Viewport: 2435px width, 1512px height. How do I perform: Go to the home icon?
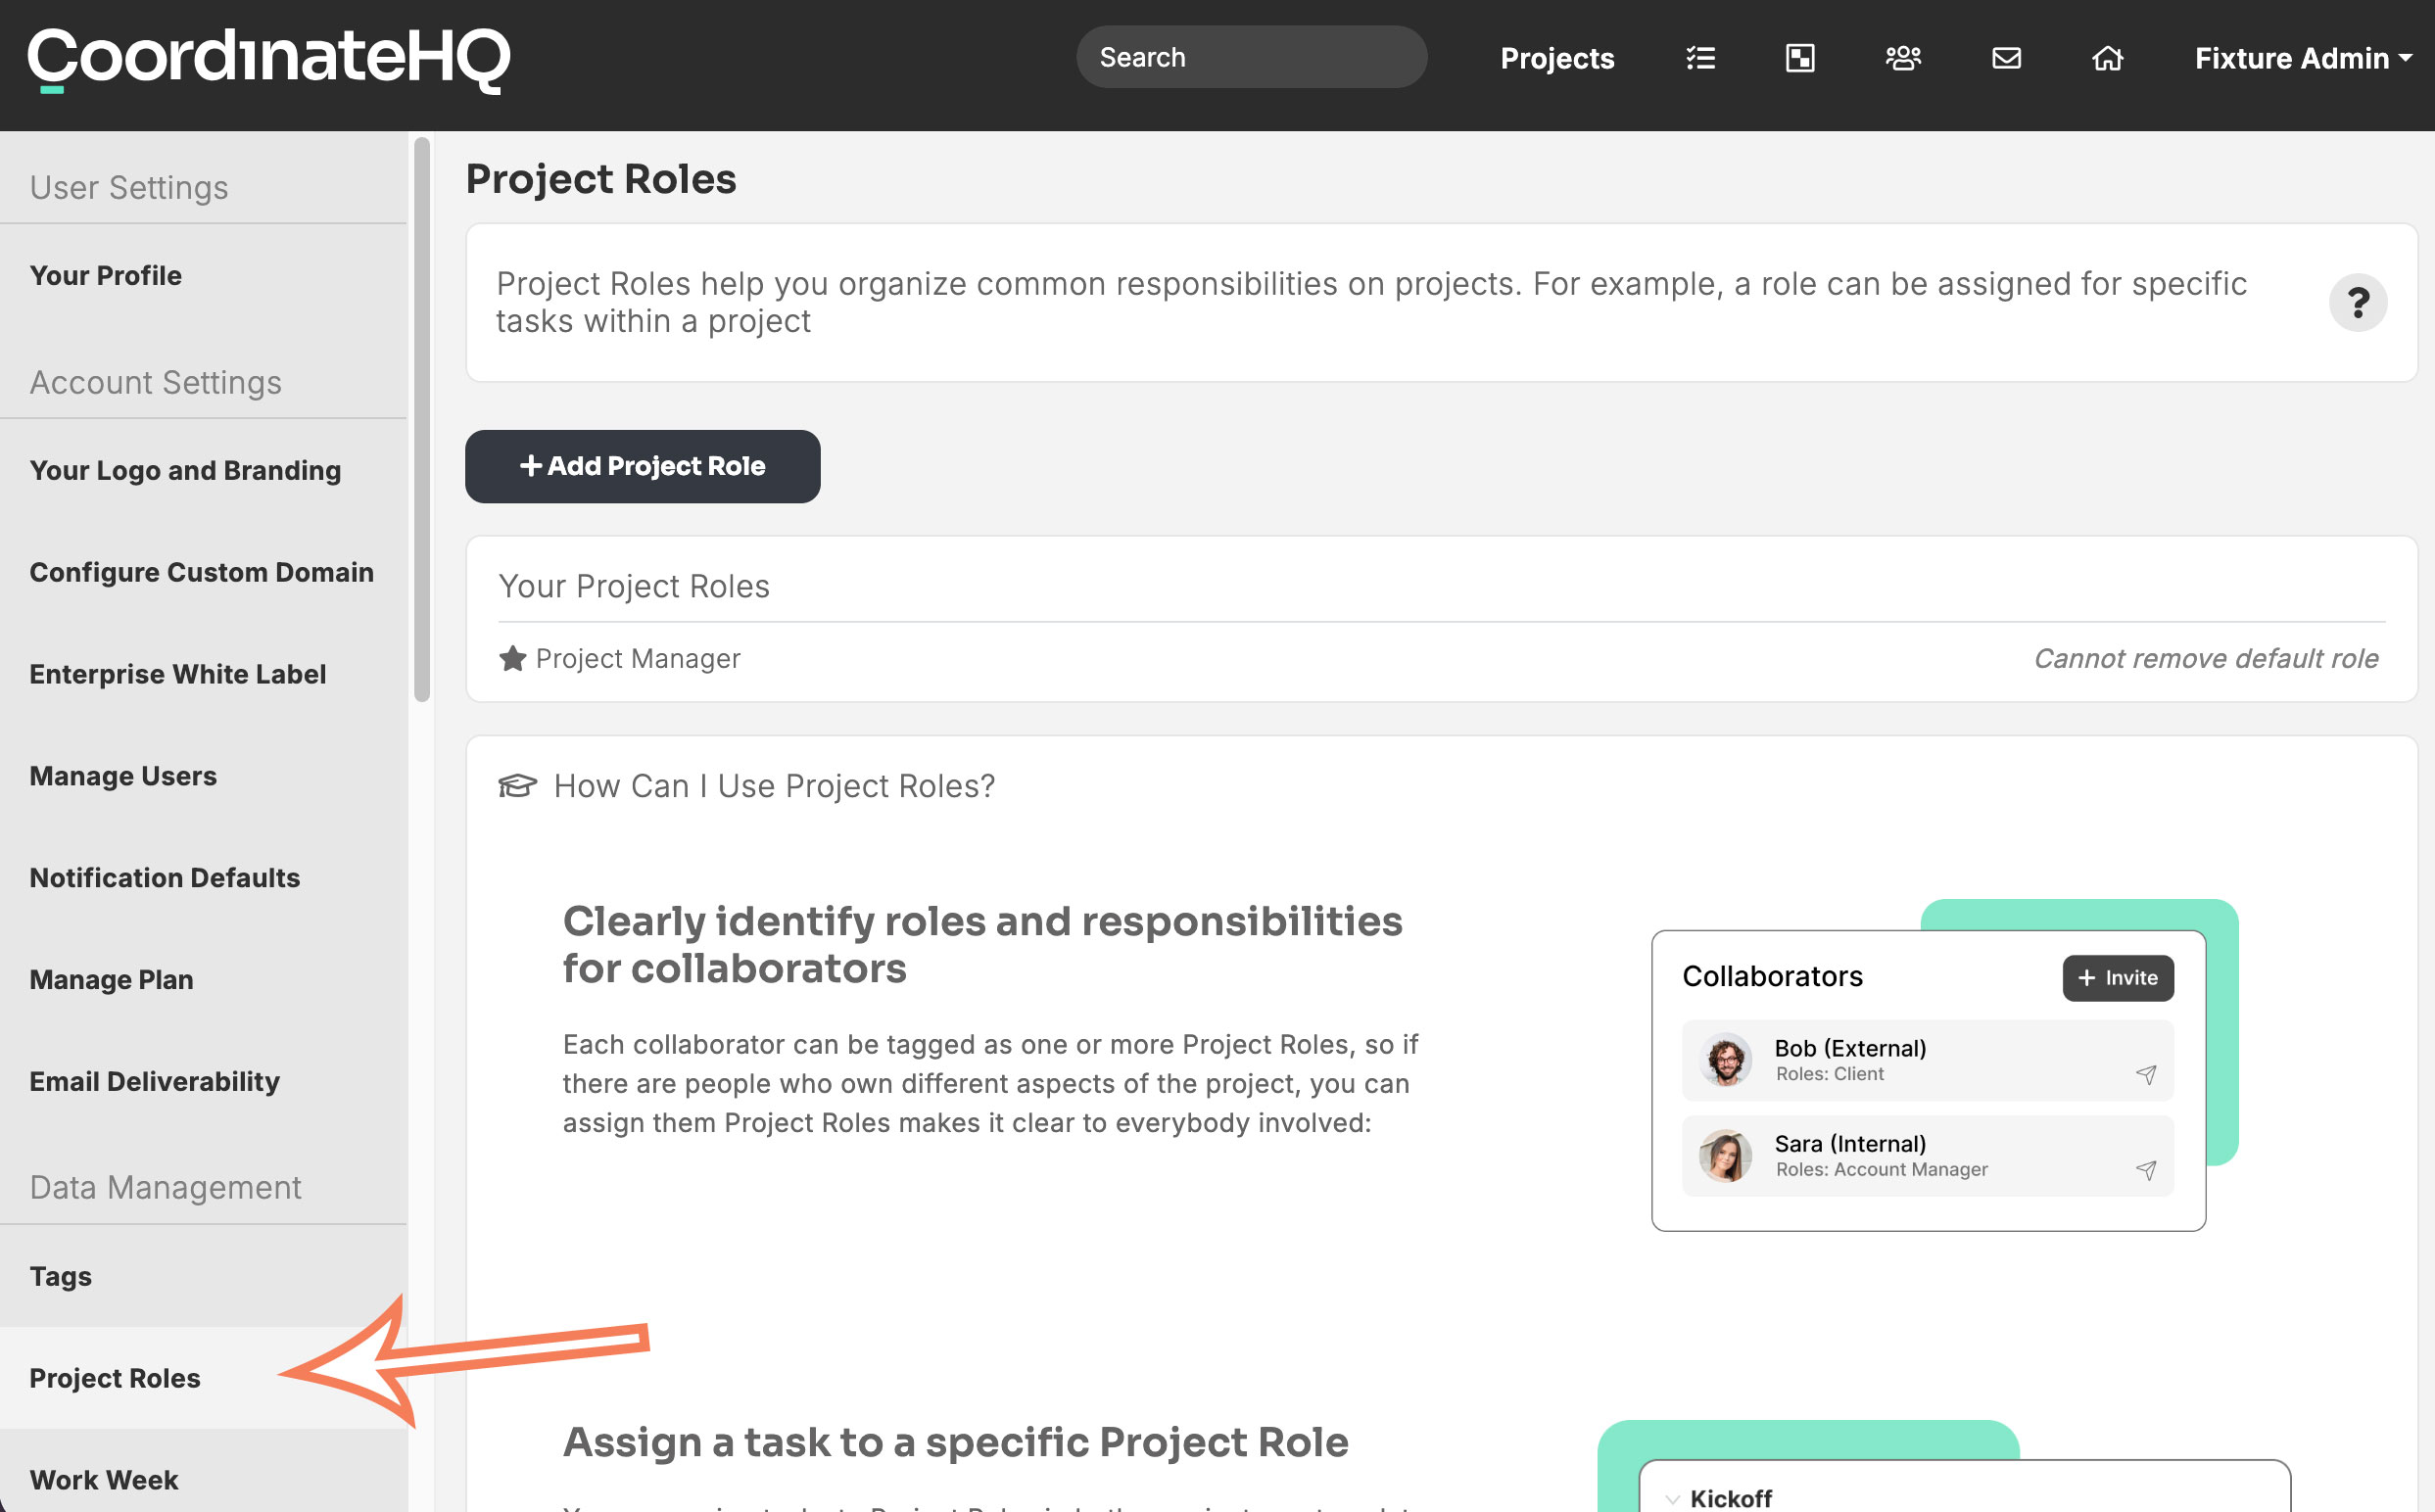(2107, 58)
